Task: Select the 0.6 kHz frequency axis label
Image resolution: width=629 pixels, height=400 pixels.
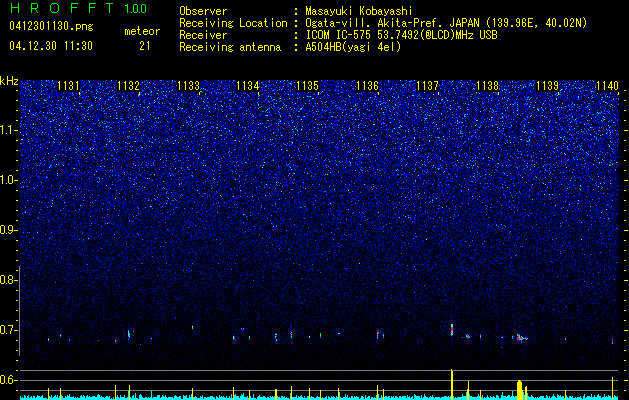Action: tap(7, 380)
